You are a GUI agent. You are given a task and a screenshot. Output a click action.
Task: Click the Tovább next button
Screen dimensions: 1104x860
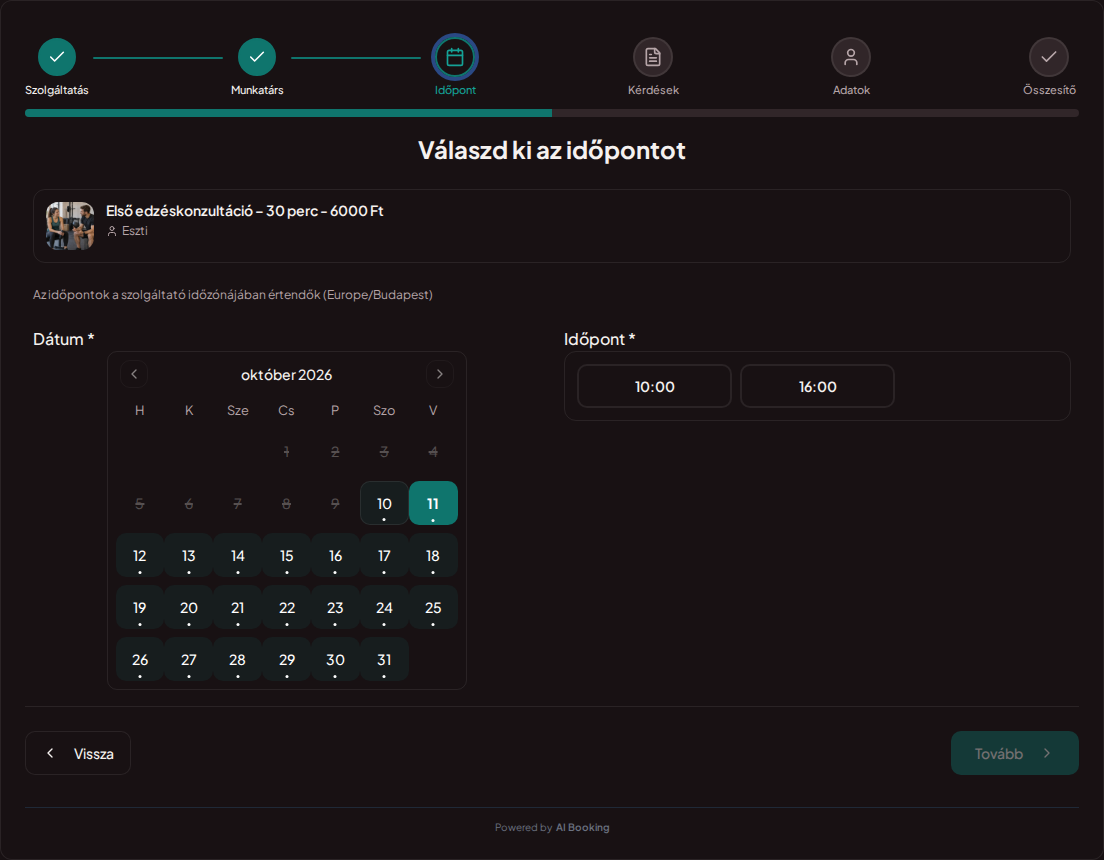click(1015, 753)
